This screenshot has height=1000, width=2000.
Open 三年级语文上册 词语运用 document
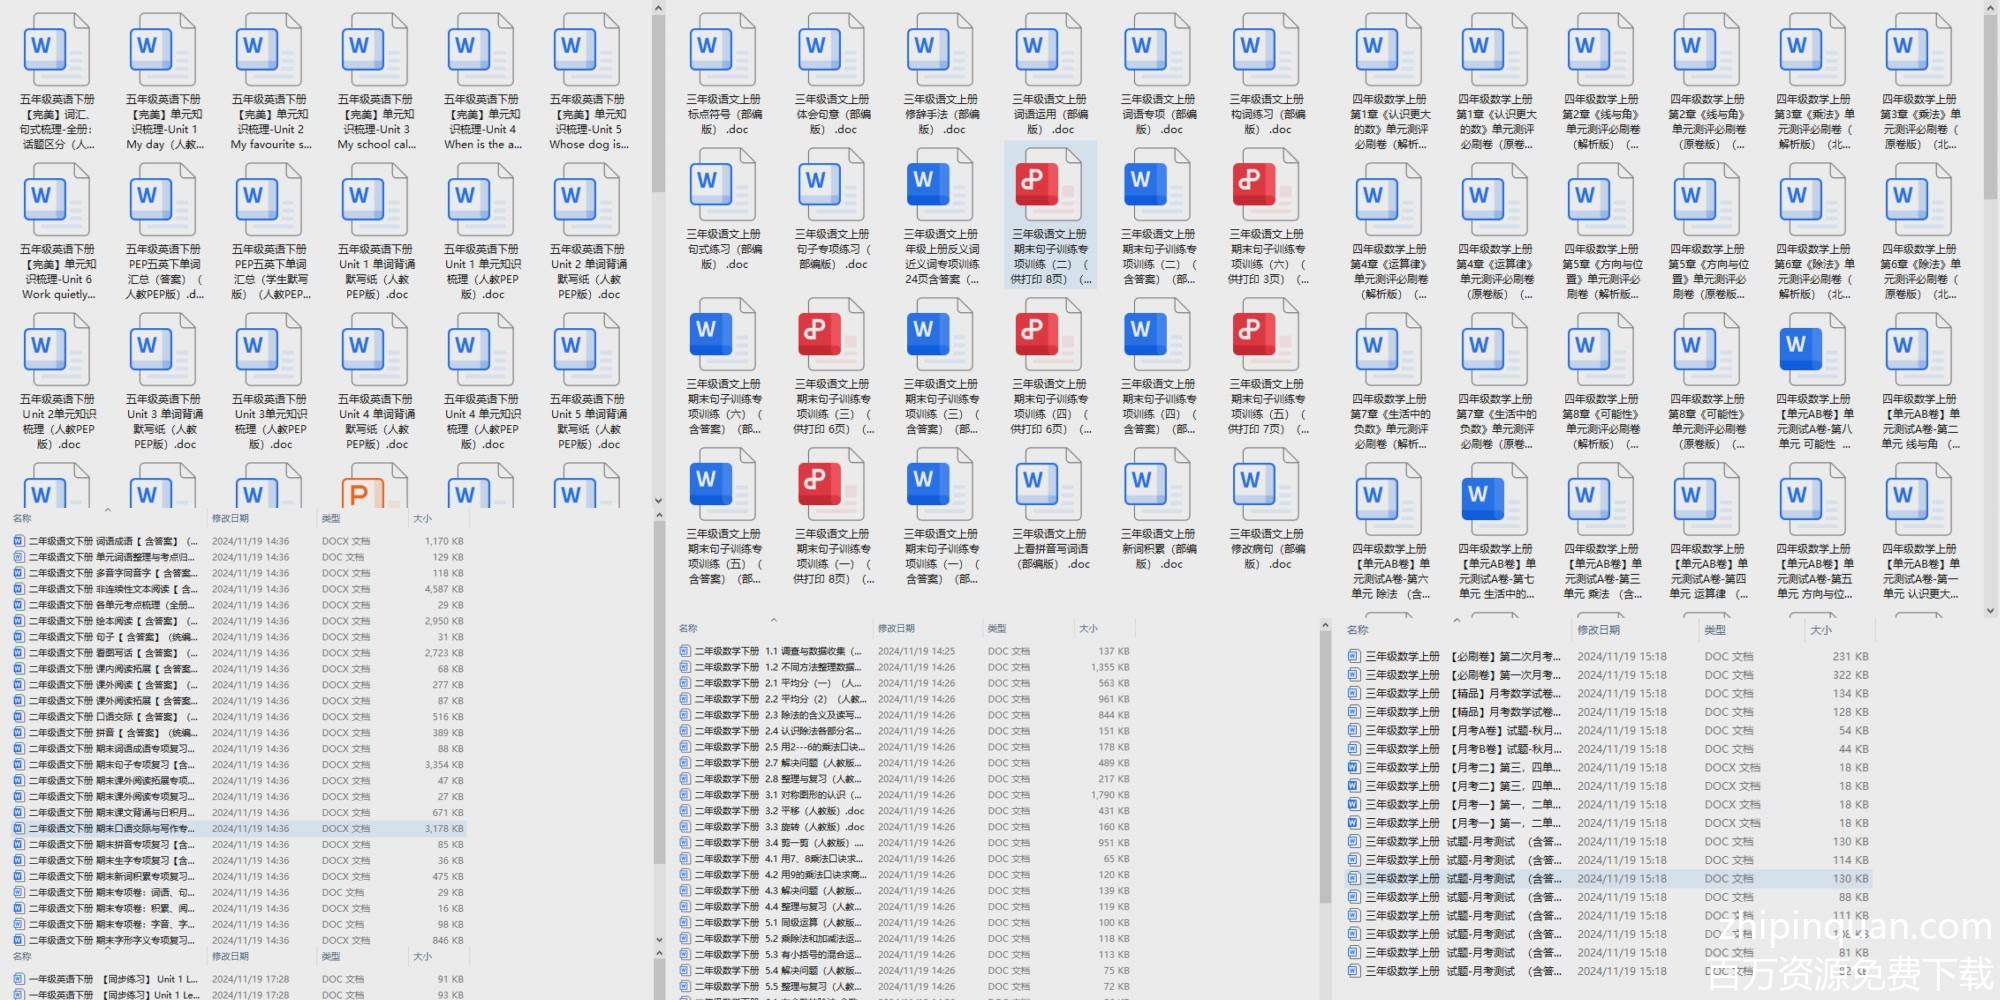pyautogui.click(x=1049, y=50)
